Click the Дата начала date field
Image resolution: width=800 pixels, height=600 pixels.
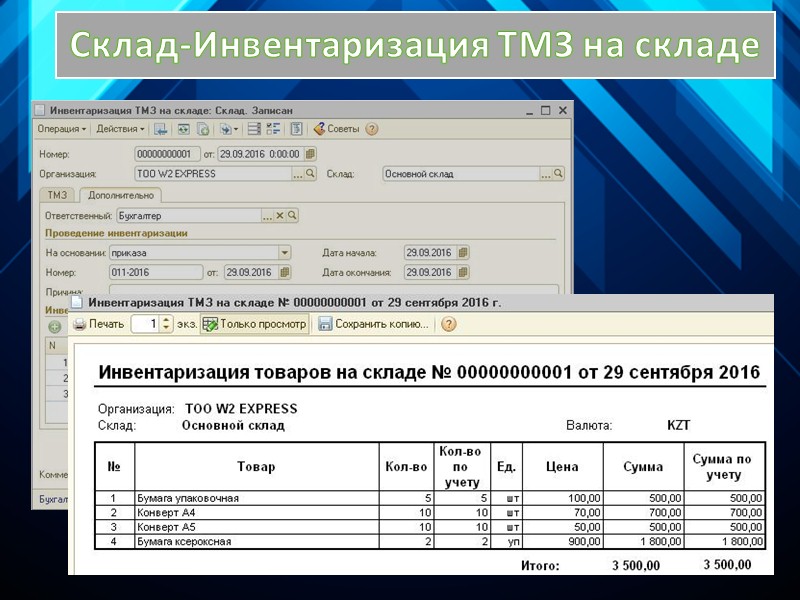(x=430, y=253)
